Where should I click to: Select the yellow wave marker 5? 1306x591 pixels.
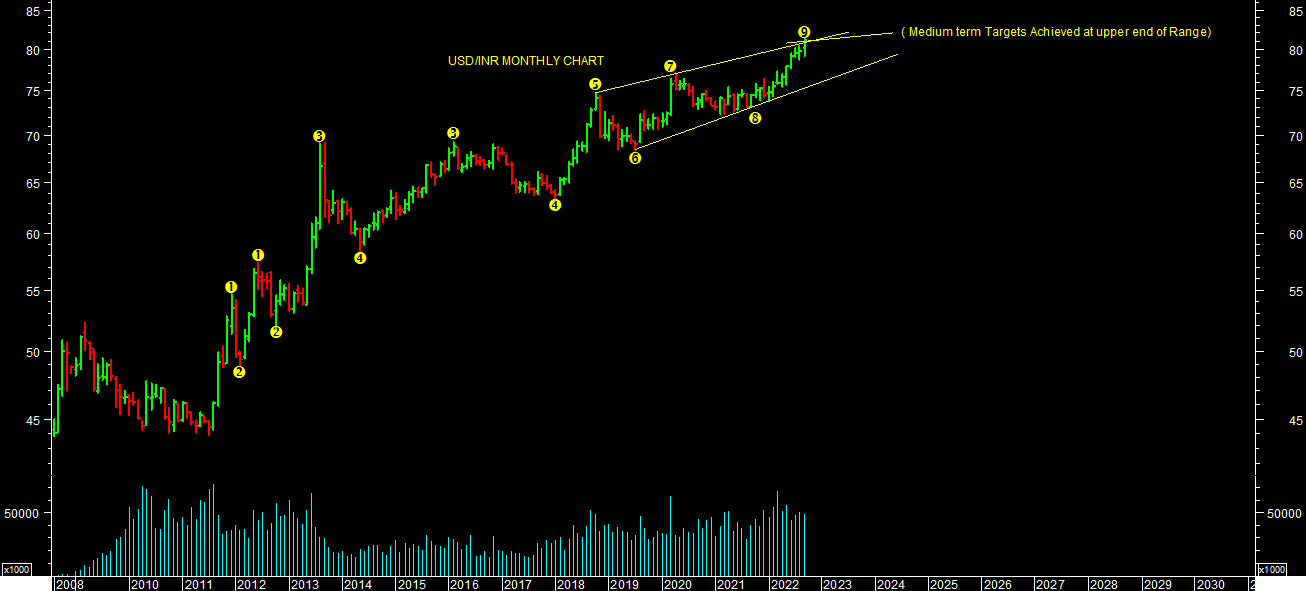[595, 85]
